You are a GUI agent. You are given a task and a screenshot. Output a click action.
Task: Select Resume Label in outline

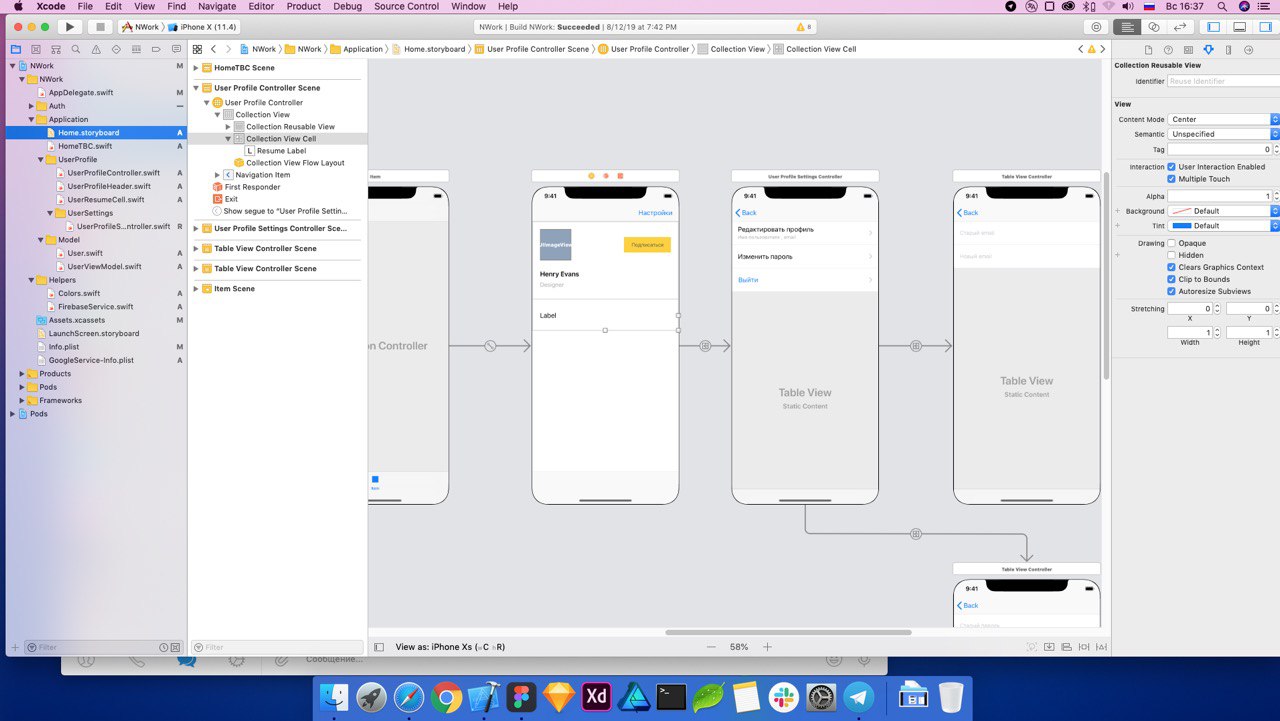click(x=281, y=151)
